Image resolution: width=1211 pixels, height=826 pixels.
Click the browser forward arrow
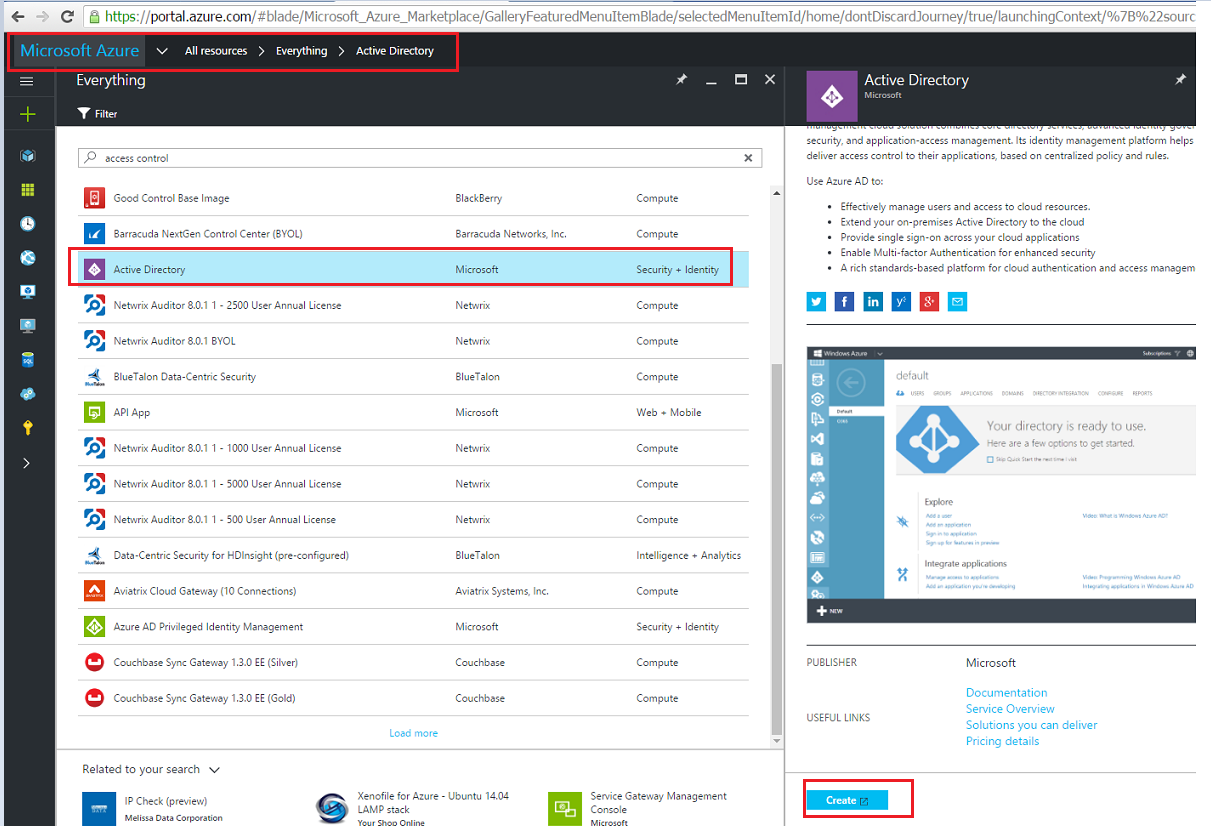click(42, 17)
